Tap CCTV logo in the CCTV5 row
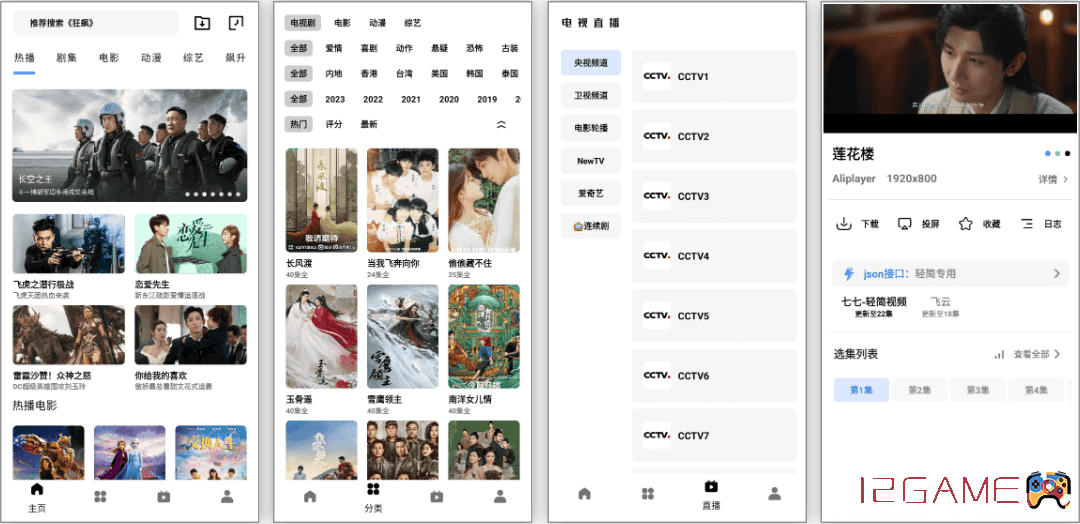Screen dimensions: 1080x524 pos(656,316)
